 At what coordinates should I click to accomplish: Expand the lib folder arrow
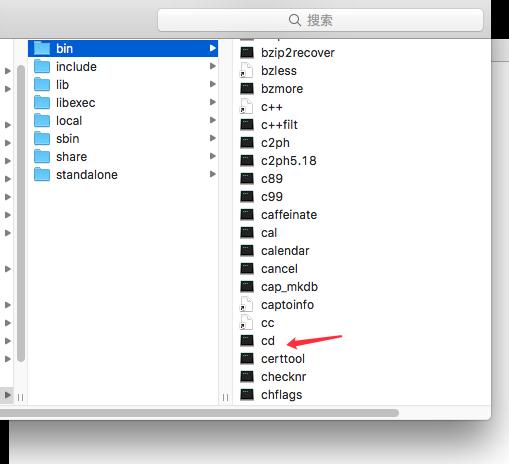(213, 84)
